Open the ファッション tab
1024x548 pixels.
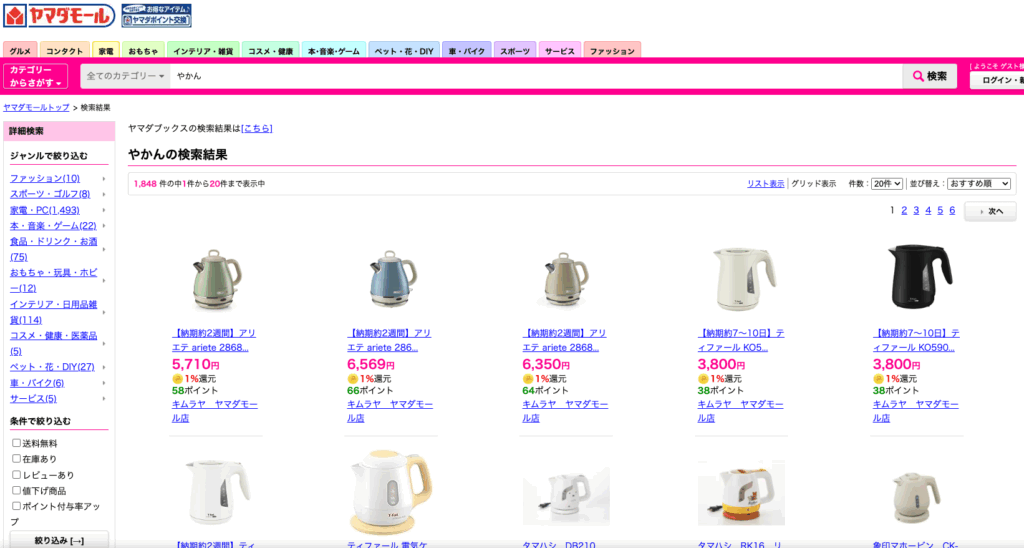coord(612,51)
